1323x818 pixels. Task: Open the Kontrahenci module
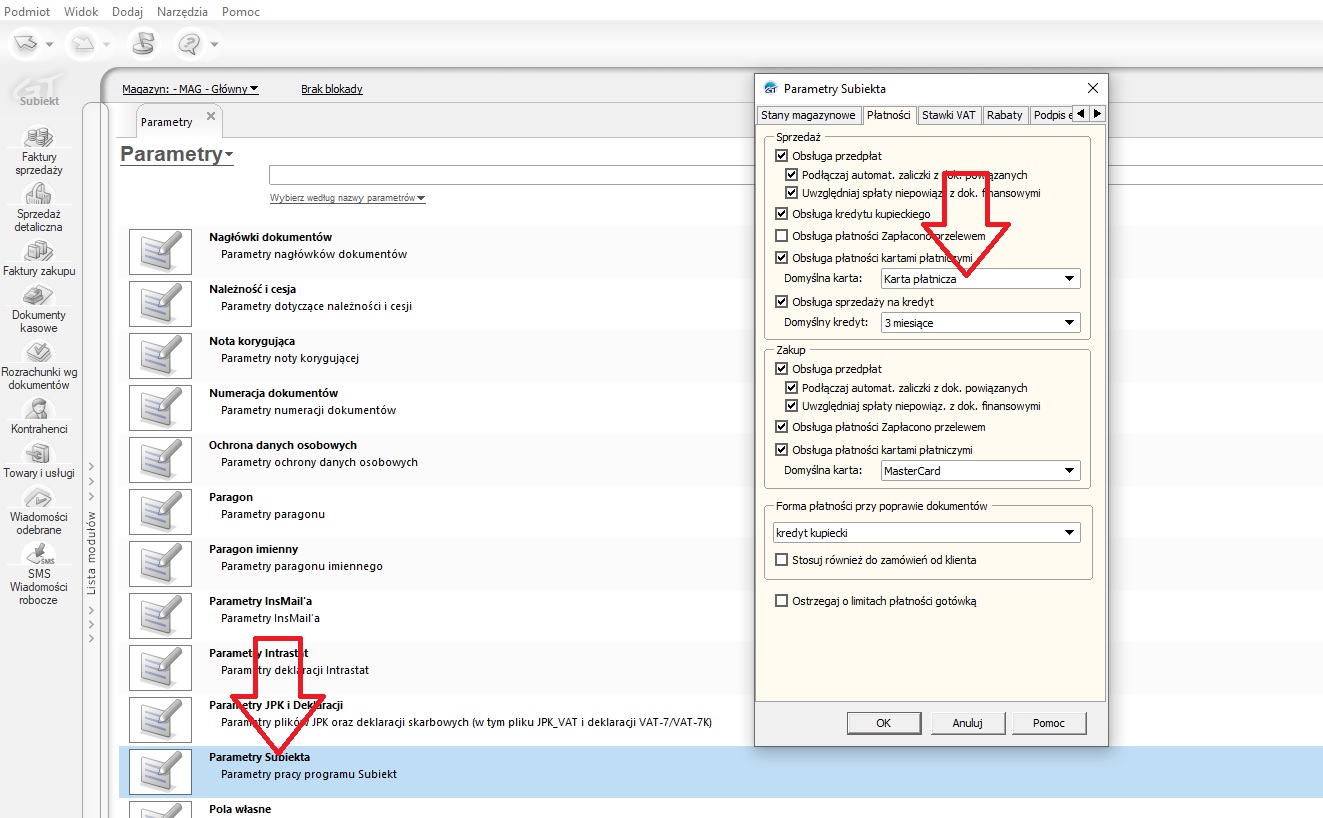[x=39, y=415]
